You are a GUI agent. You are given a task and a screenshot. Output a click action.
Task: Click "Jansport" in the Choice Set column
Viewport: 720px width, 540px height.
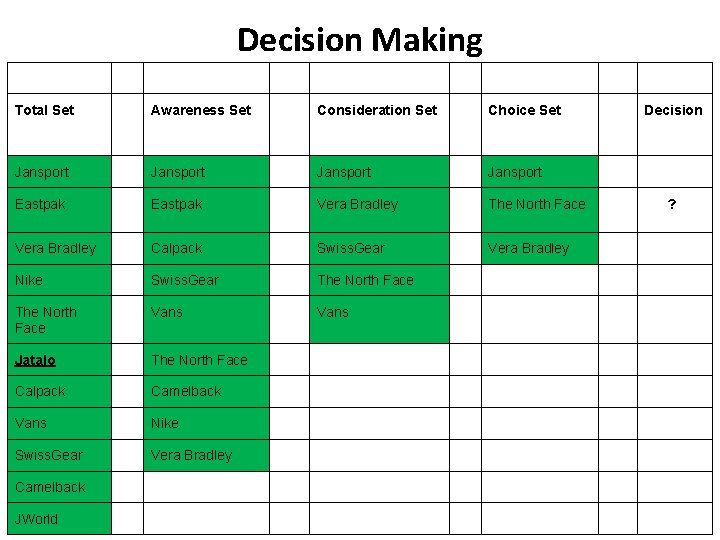tap(515, 172)
